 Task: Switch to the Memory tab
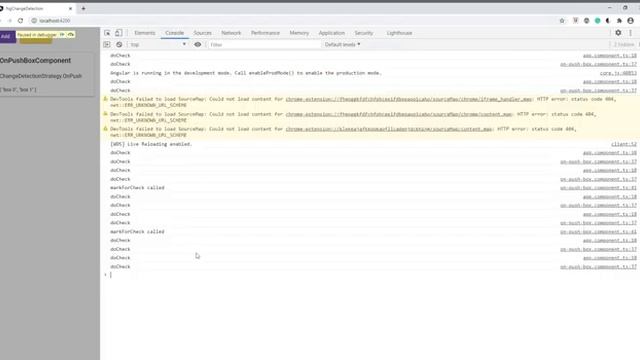click(299, 33)
